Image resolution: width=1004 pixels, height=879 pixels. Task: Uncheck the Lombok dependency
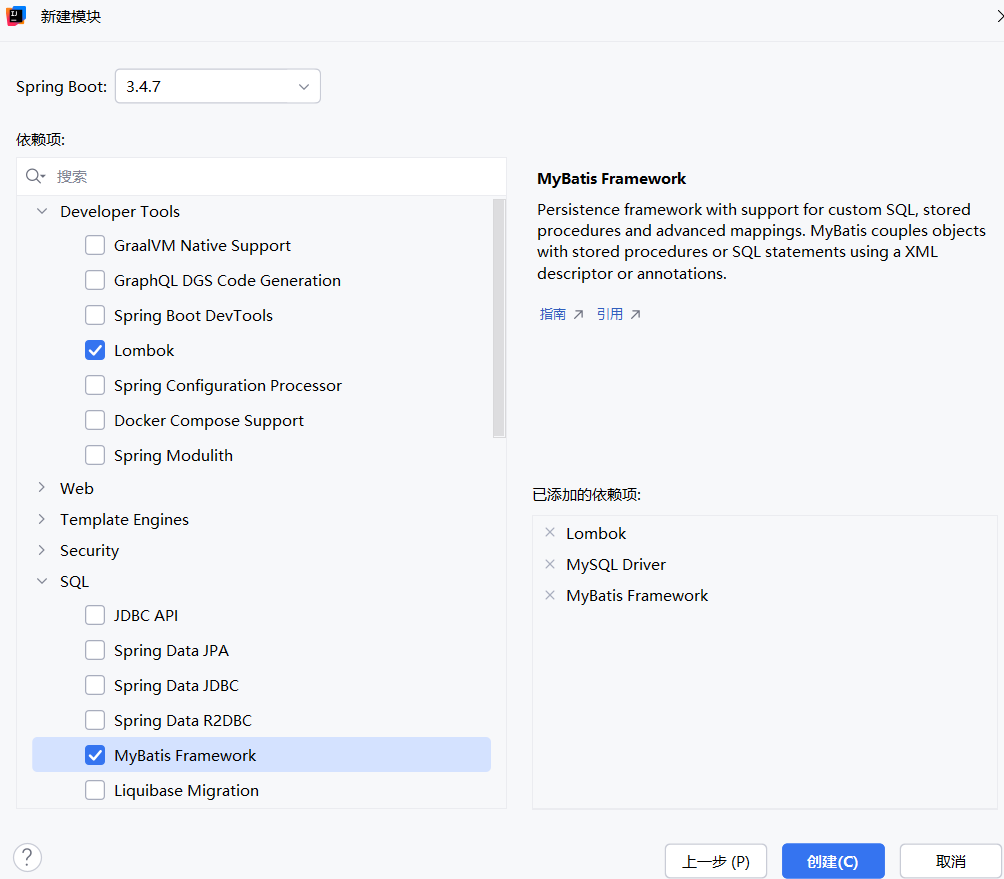pyautogui.click(x=95, y=350)
